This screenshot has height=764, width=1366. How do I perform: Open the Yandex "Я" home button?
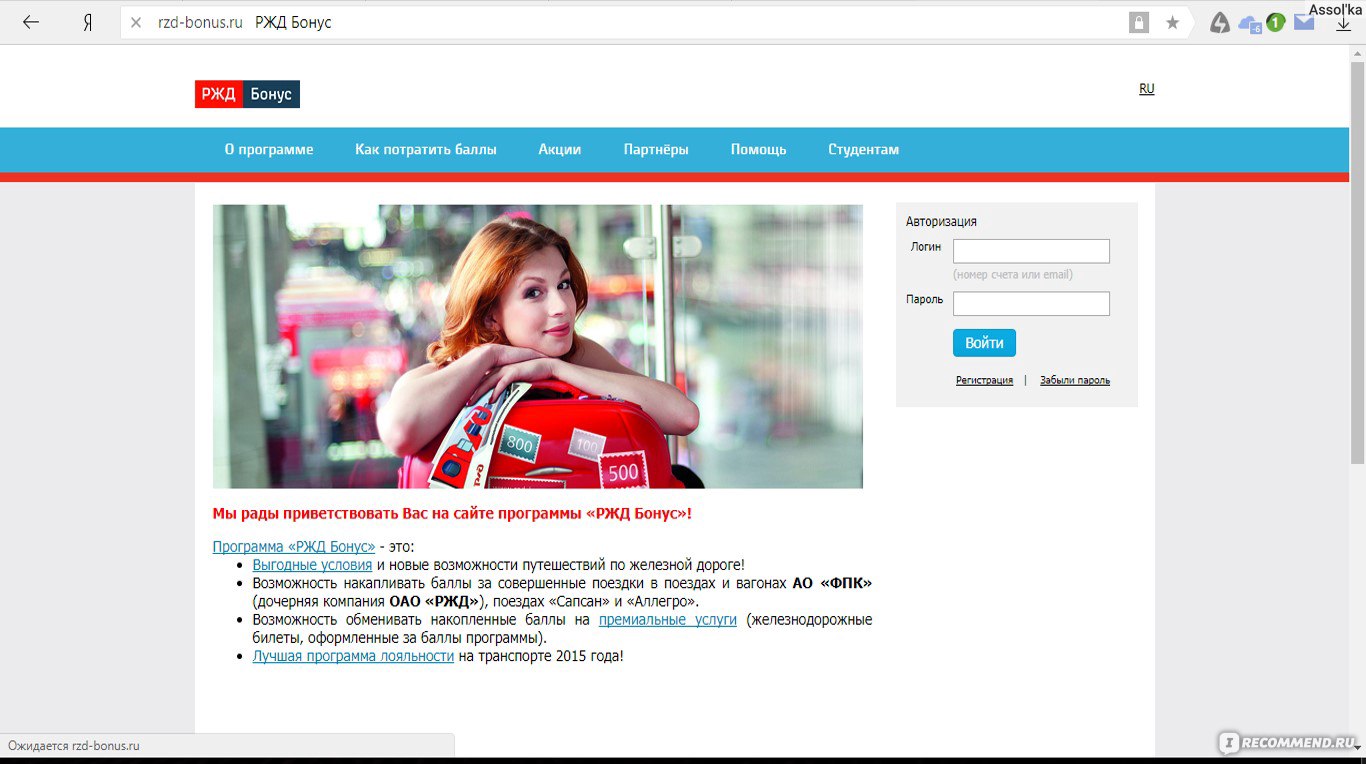point(88,22)
